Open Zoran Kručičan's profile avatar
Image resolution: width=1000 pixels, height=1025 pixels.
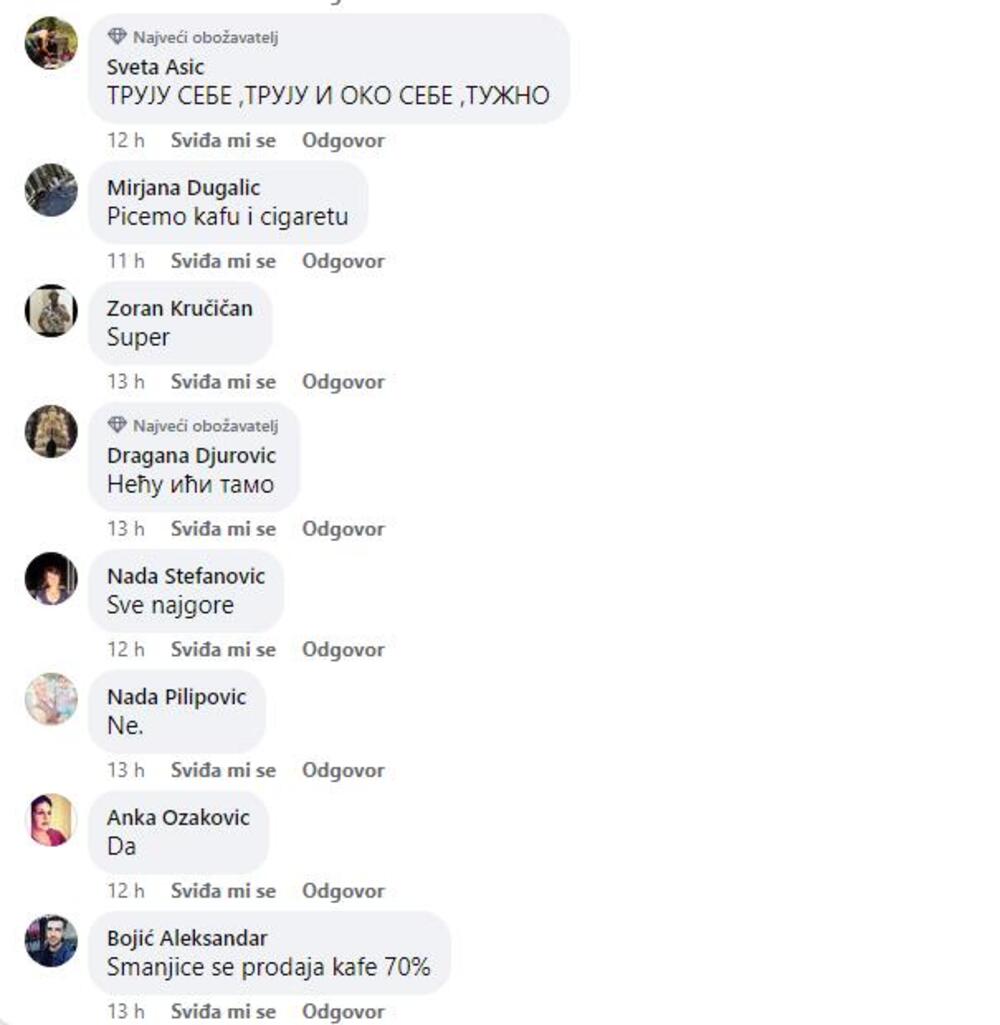click(51, 311)
